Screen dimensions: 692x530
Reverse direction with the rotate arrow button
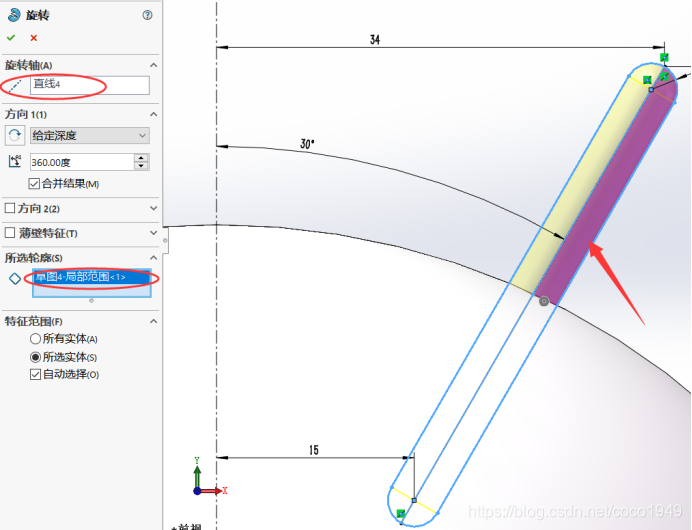point(15,135)
